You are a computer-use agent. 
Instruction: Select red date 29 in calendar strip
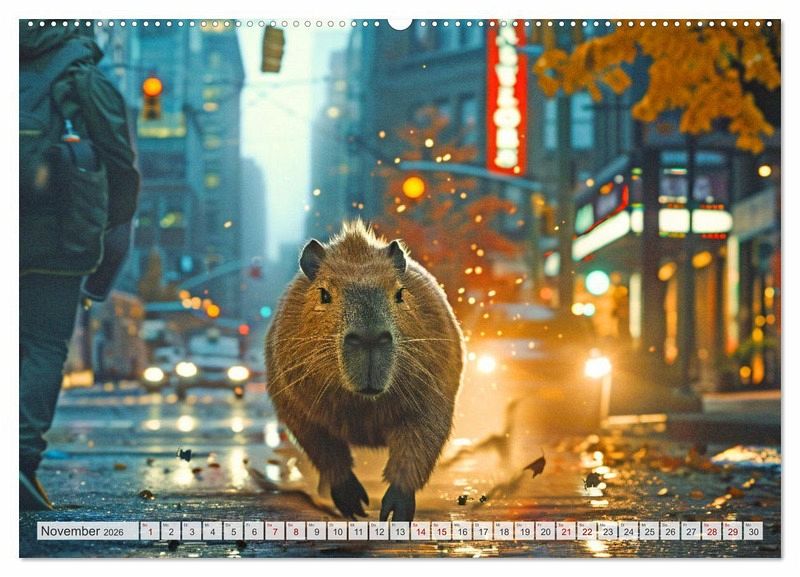tap(733, 531)
